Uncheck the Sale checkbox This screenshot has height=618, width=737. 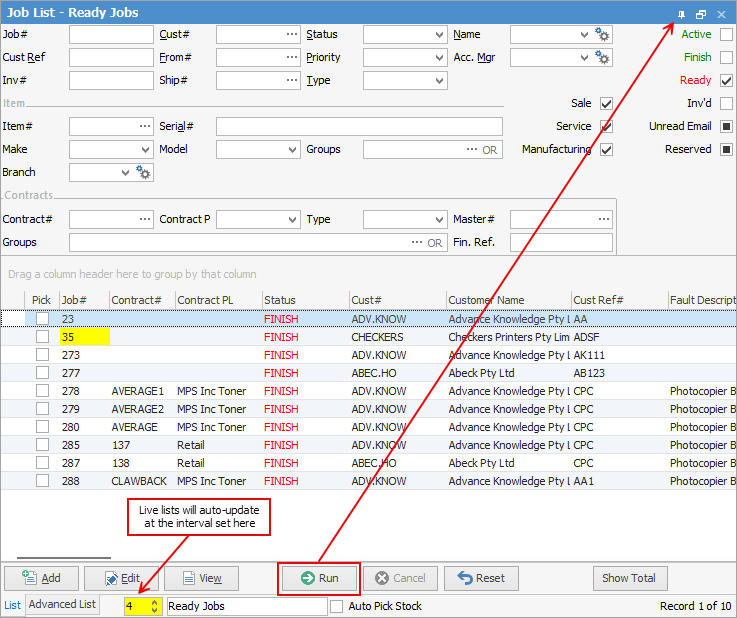606,103
